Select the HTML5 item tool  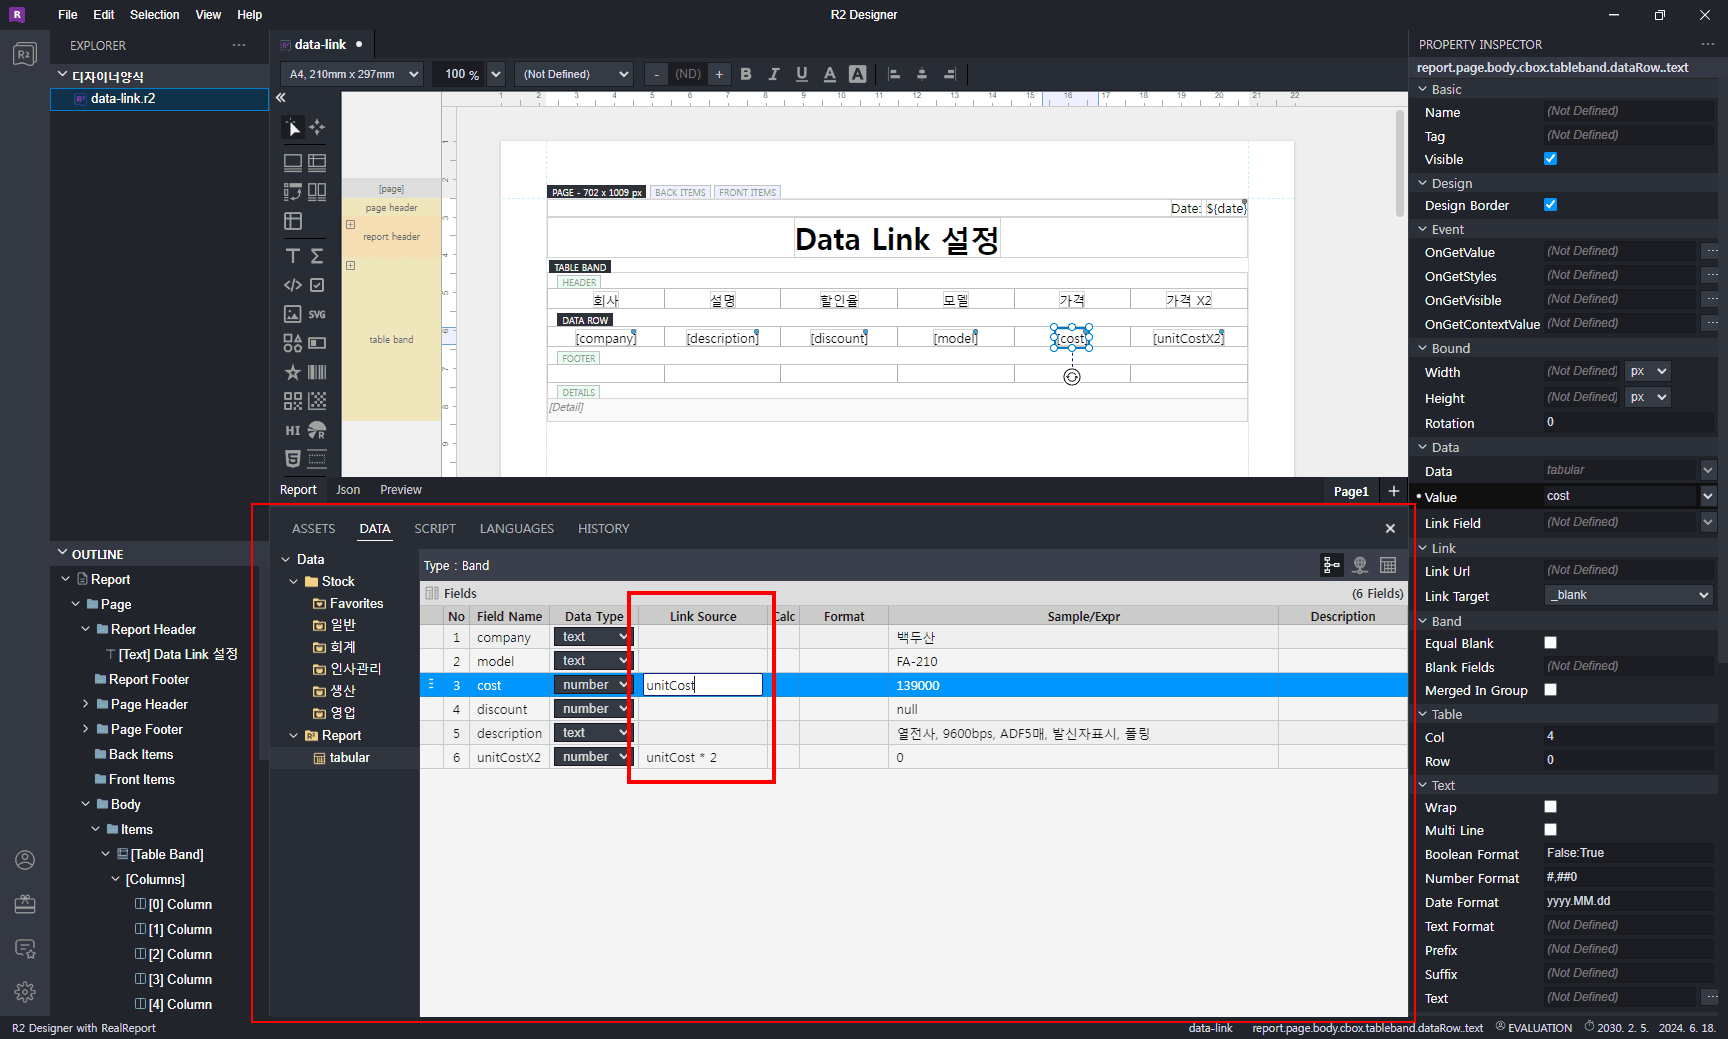coord(292,459)
